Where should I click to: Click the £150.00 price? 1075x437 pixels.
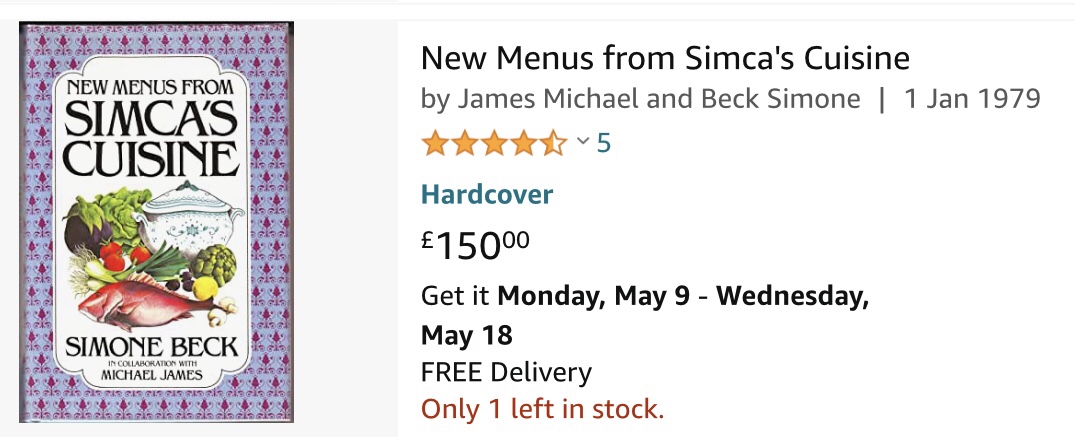point(475,244)
